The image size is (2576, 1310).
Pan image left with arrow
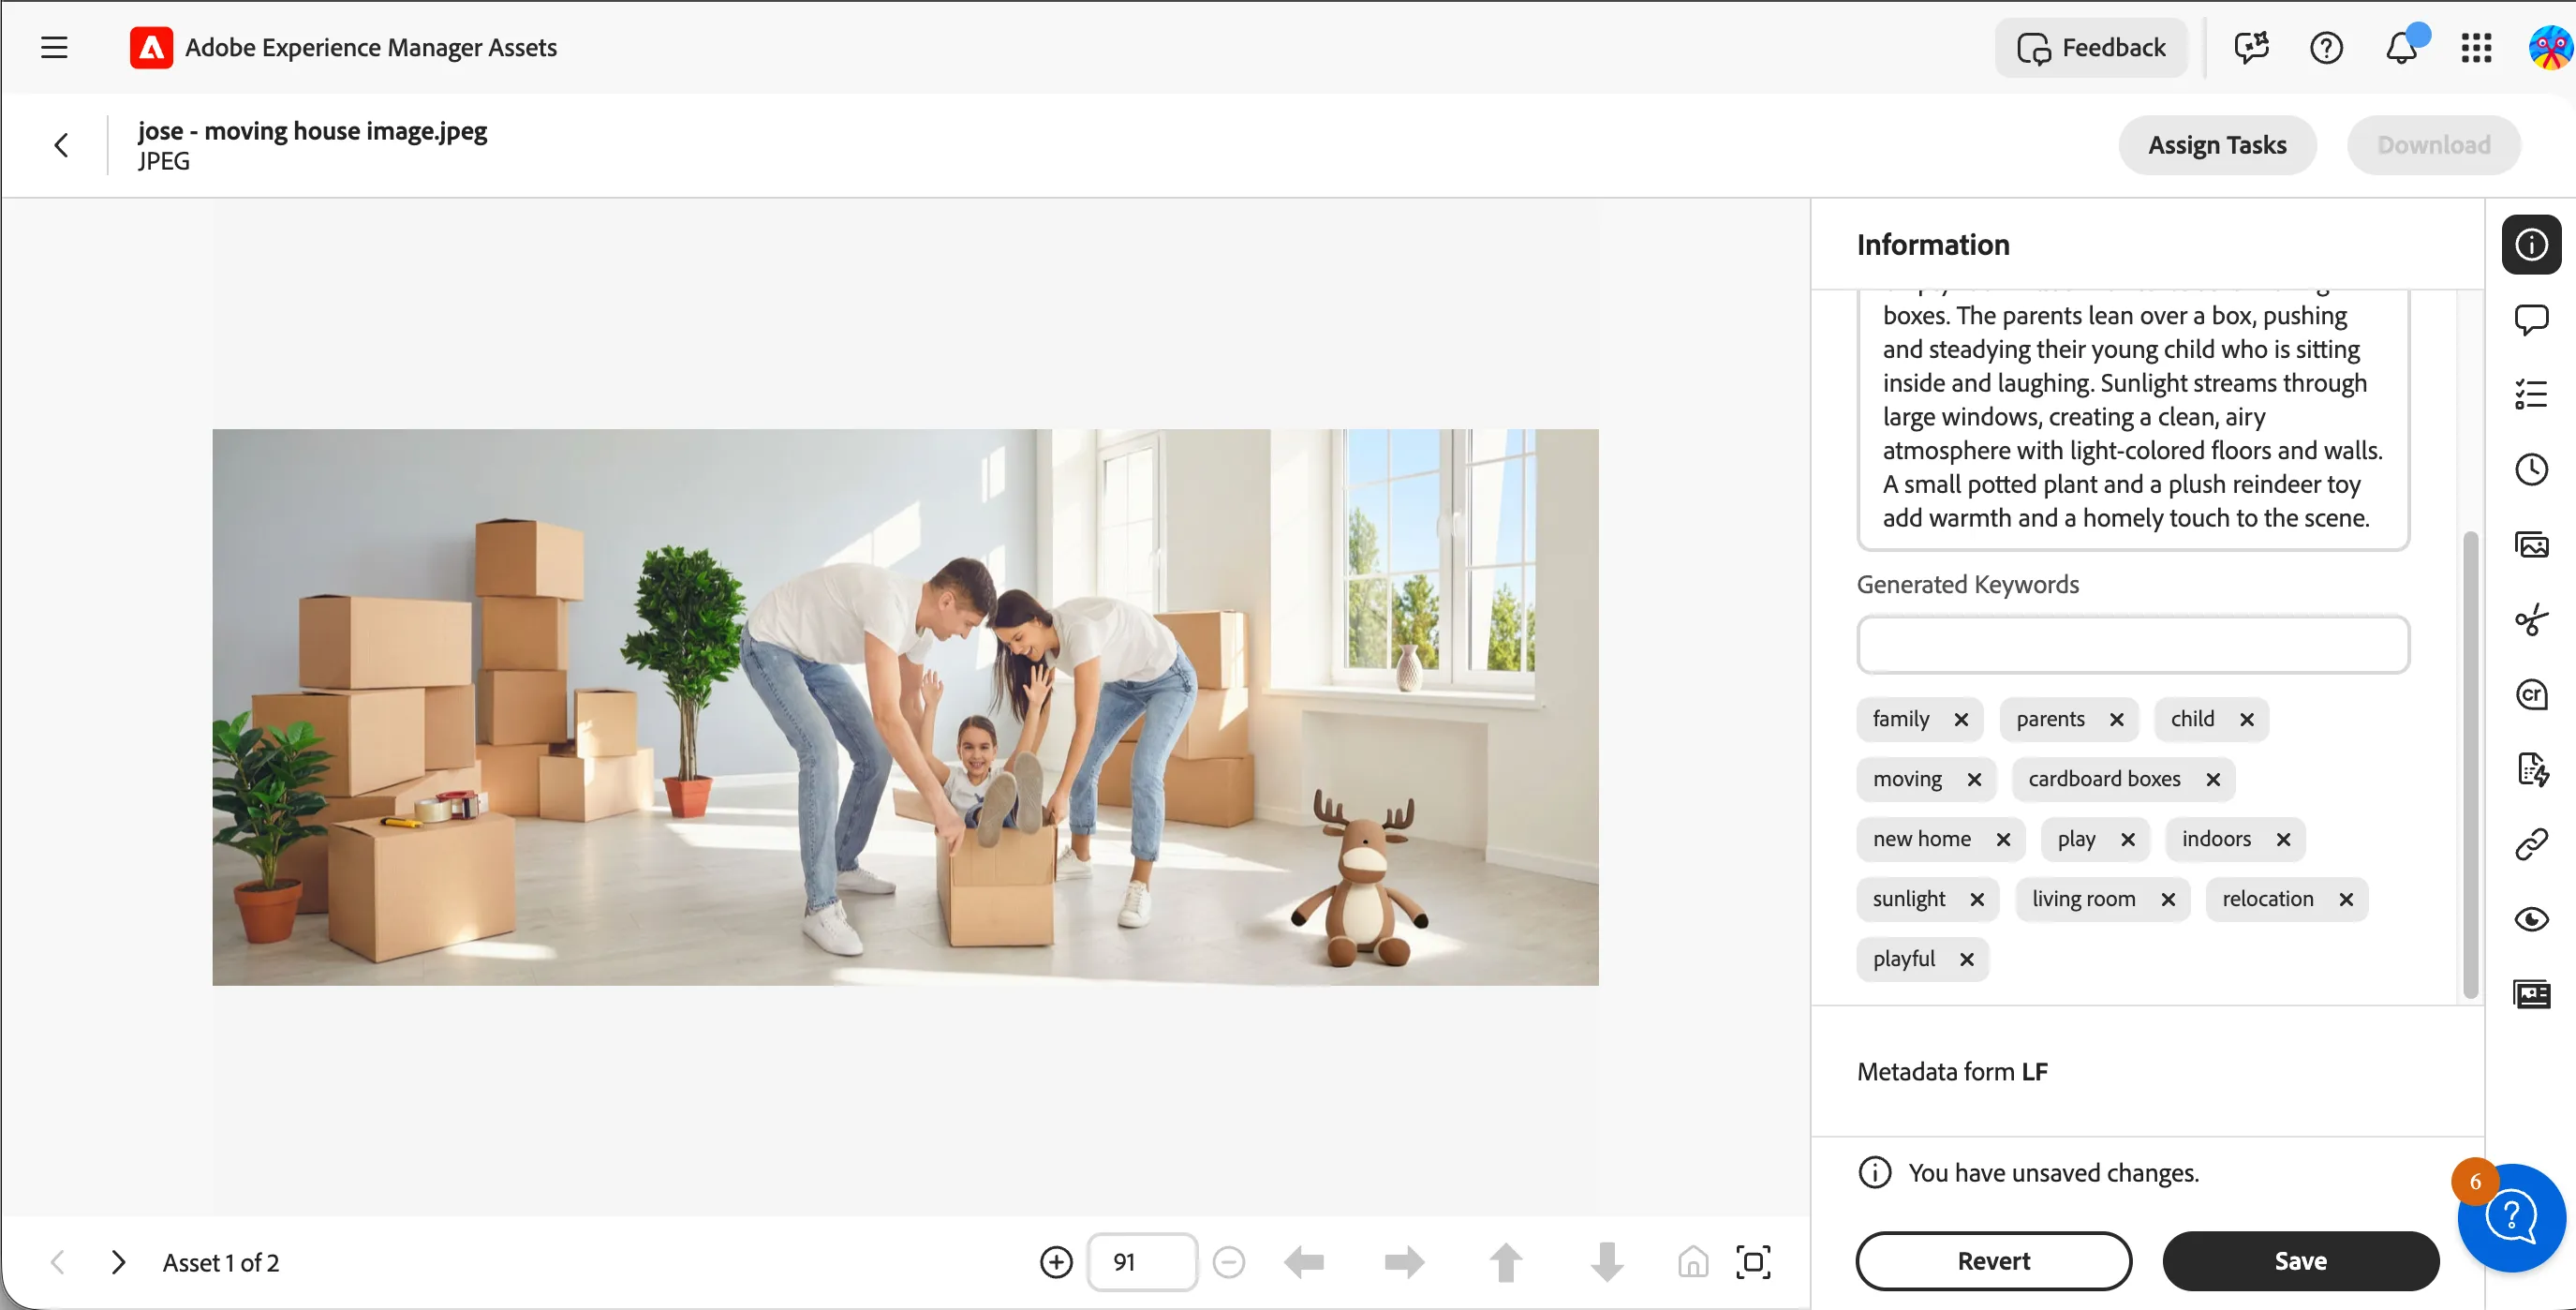[1304, 1262]
